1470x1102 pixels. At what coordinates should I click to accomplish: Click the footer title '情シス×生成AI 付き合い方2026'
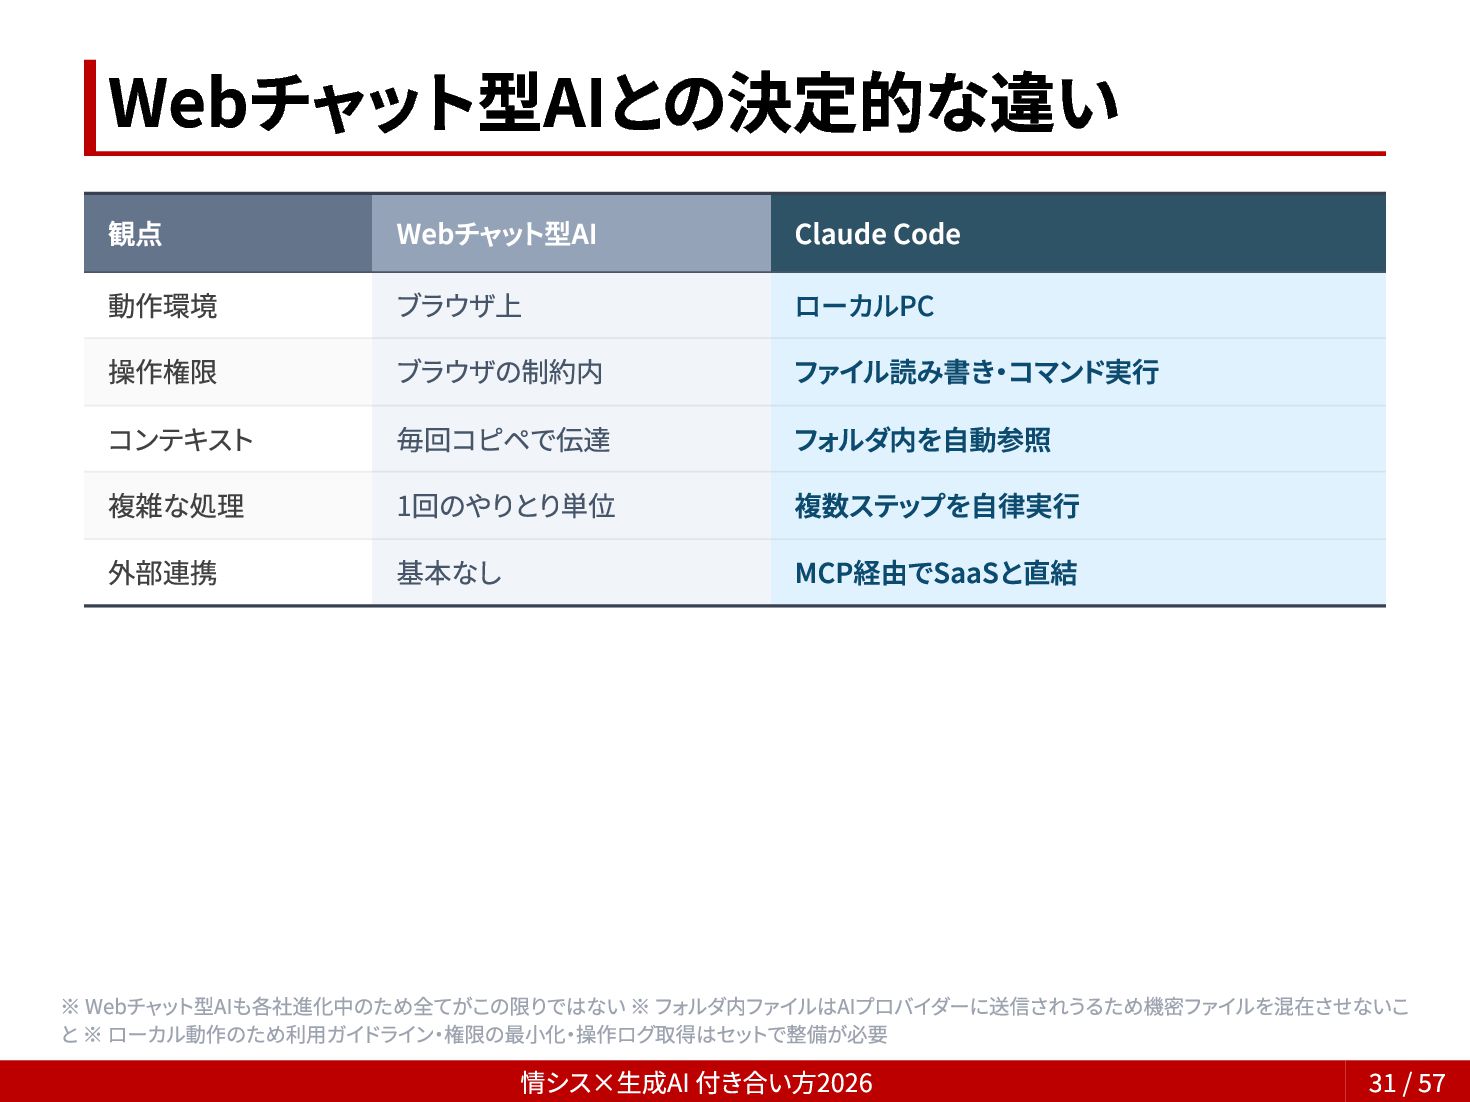(696, 1083)
